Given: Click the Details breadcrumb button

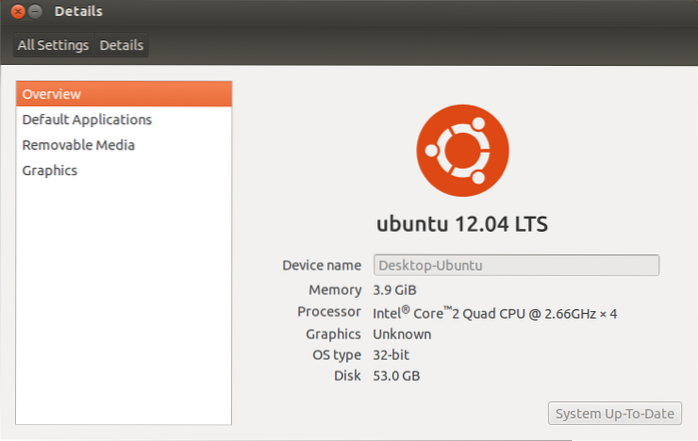Looking at the screenshot, I should [121, 45].
